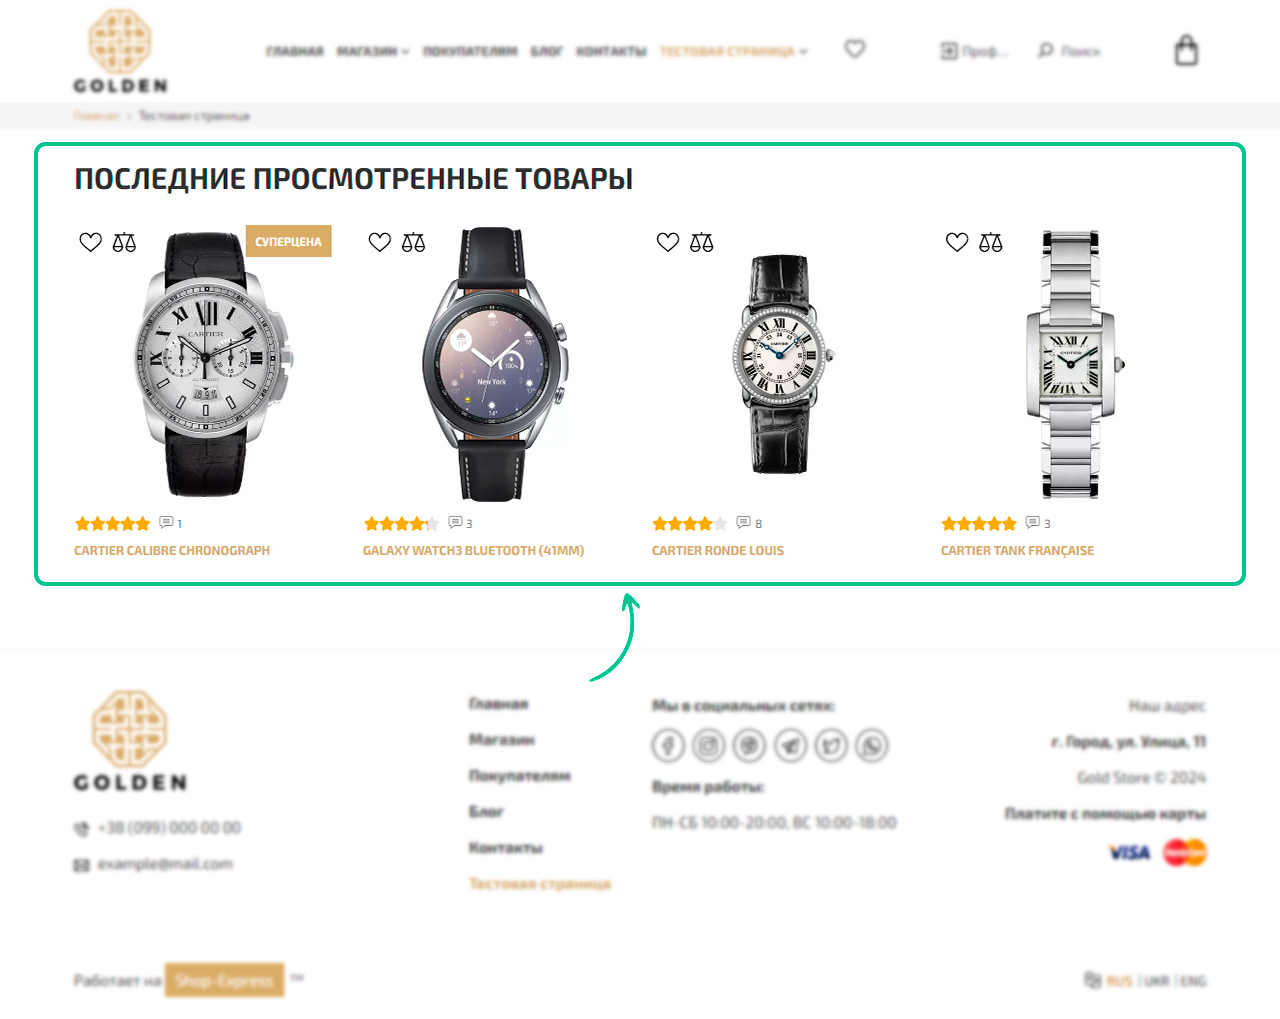Open Cartier Calibre Chronograph product link

click(172, 551)
